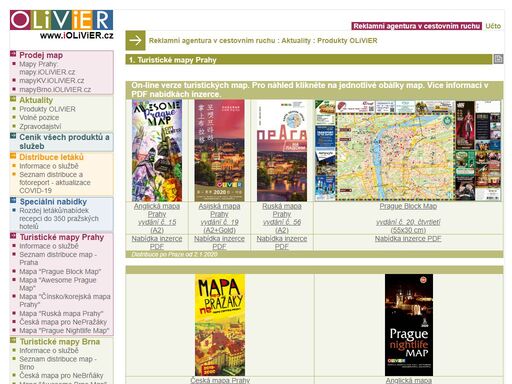Go to Mapy Prahy mapy.iOLIVIER.cz link
512x384 pixels.
(47, 68)
